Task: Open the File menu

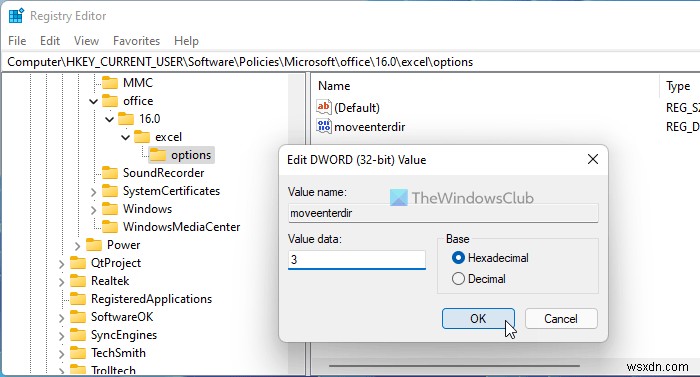Action: pyautogui.click(x=17, y=41)
